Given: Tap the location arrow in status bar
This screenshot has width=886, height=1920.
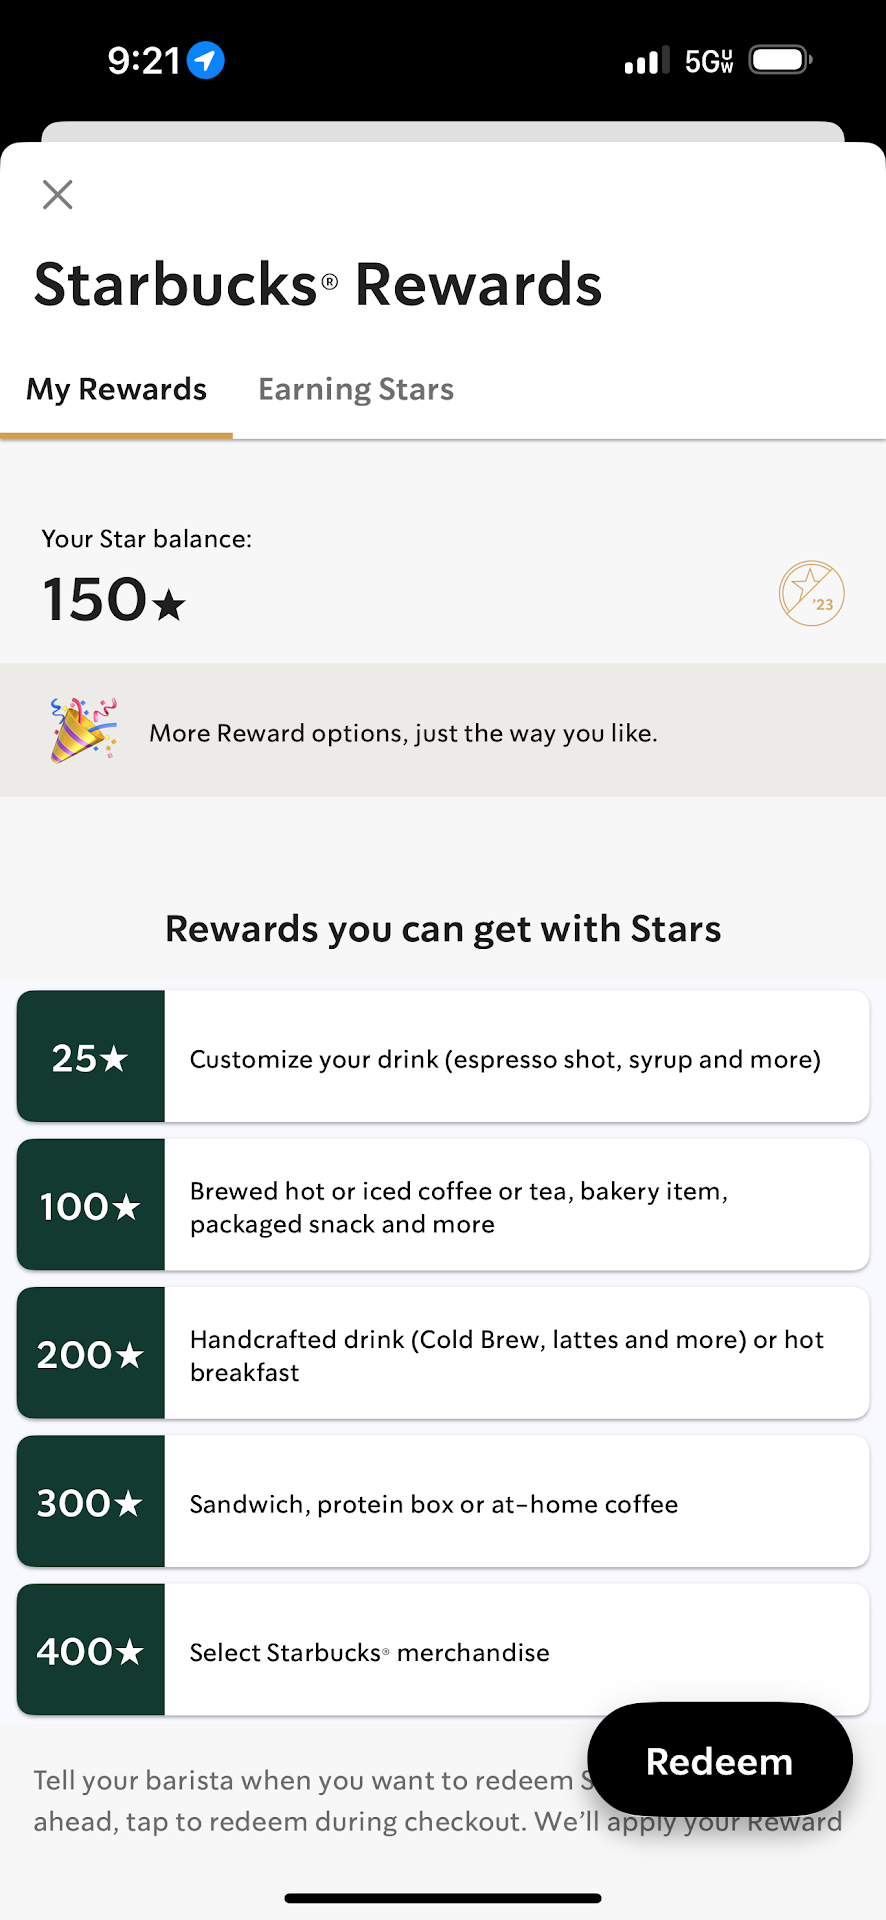Looking at the screenshot, I should 206,61.
